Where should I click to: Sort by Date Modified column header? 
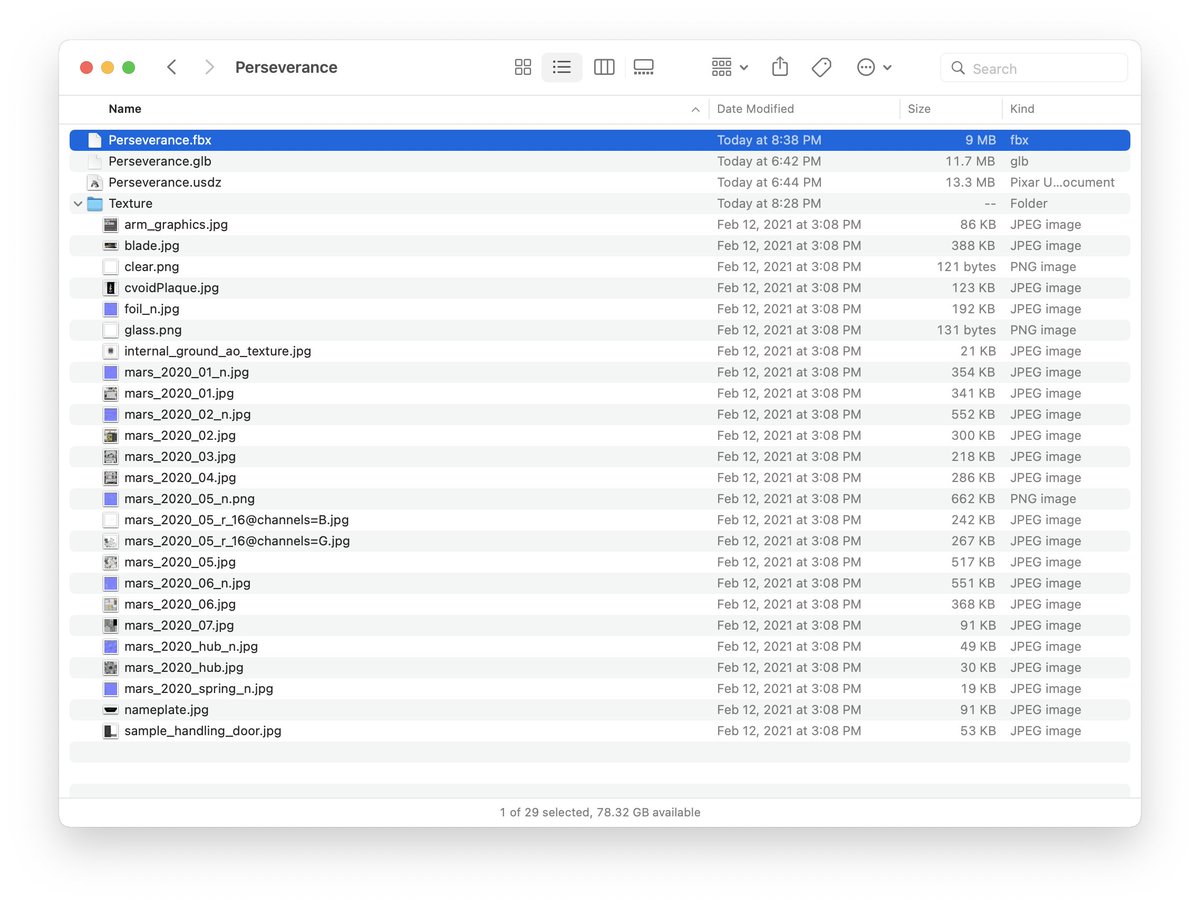coord(755,109)
